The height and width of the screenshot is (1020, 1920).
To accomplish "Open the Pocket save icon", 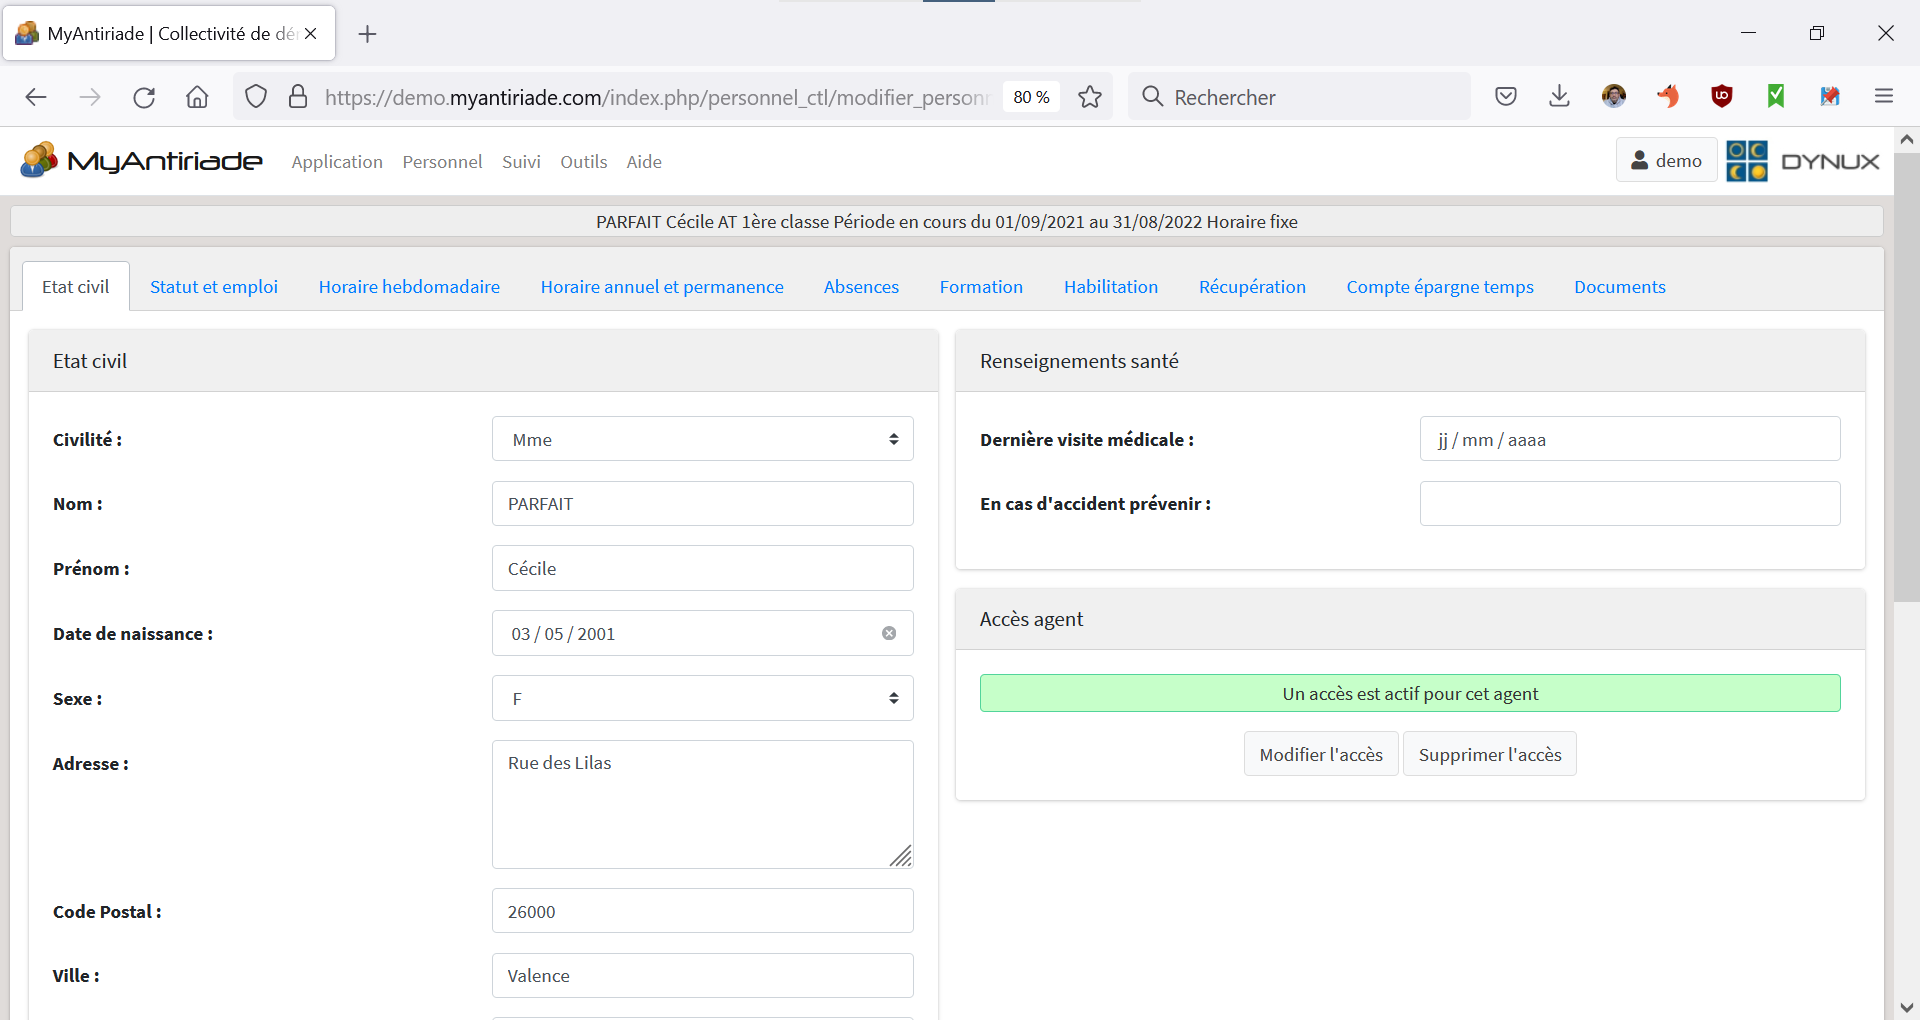I will [x=1506, y=96].
